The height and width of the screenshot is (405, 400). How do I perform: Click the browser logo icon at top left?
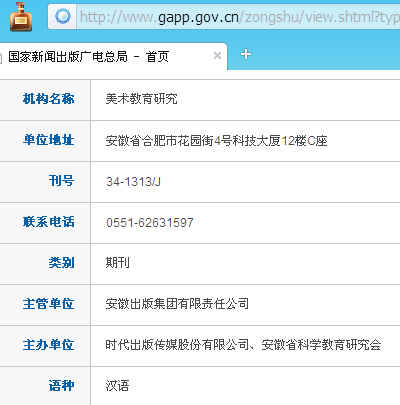pyautogui.click(x=21, y=17)
